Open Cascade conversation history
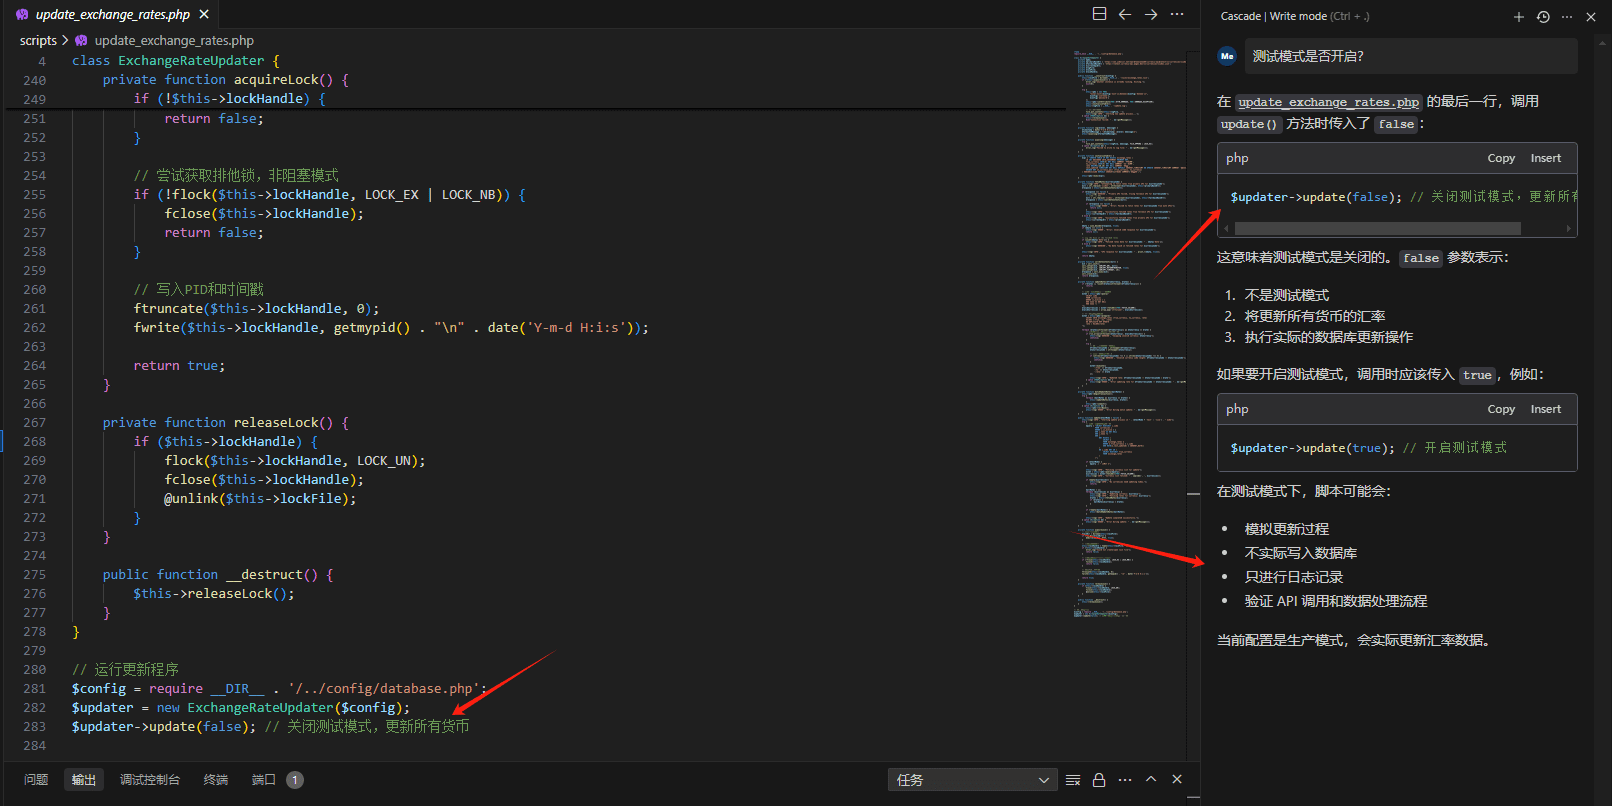Viewport: 1612px width, 806px height. coord(1543,17)
